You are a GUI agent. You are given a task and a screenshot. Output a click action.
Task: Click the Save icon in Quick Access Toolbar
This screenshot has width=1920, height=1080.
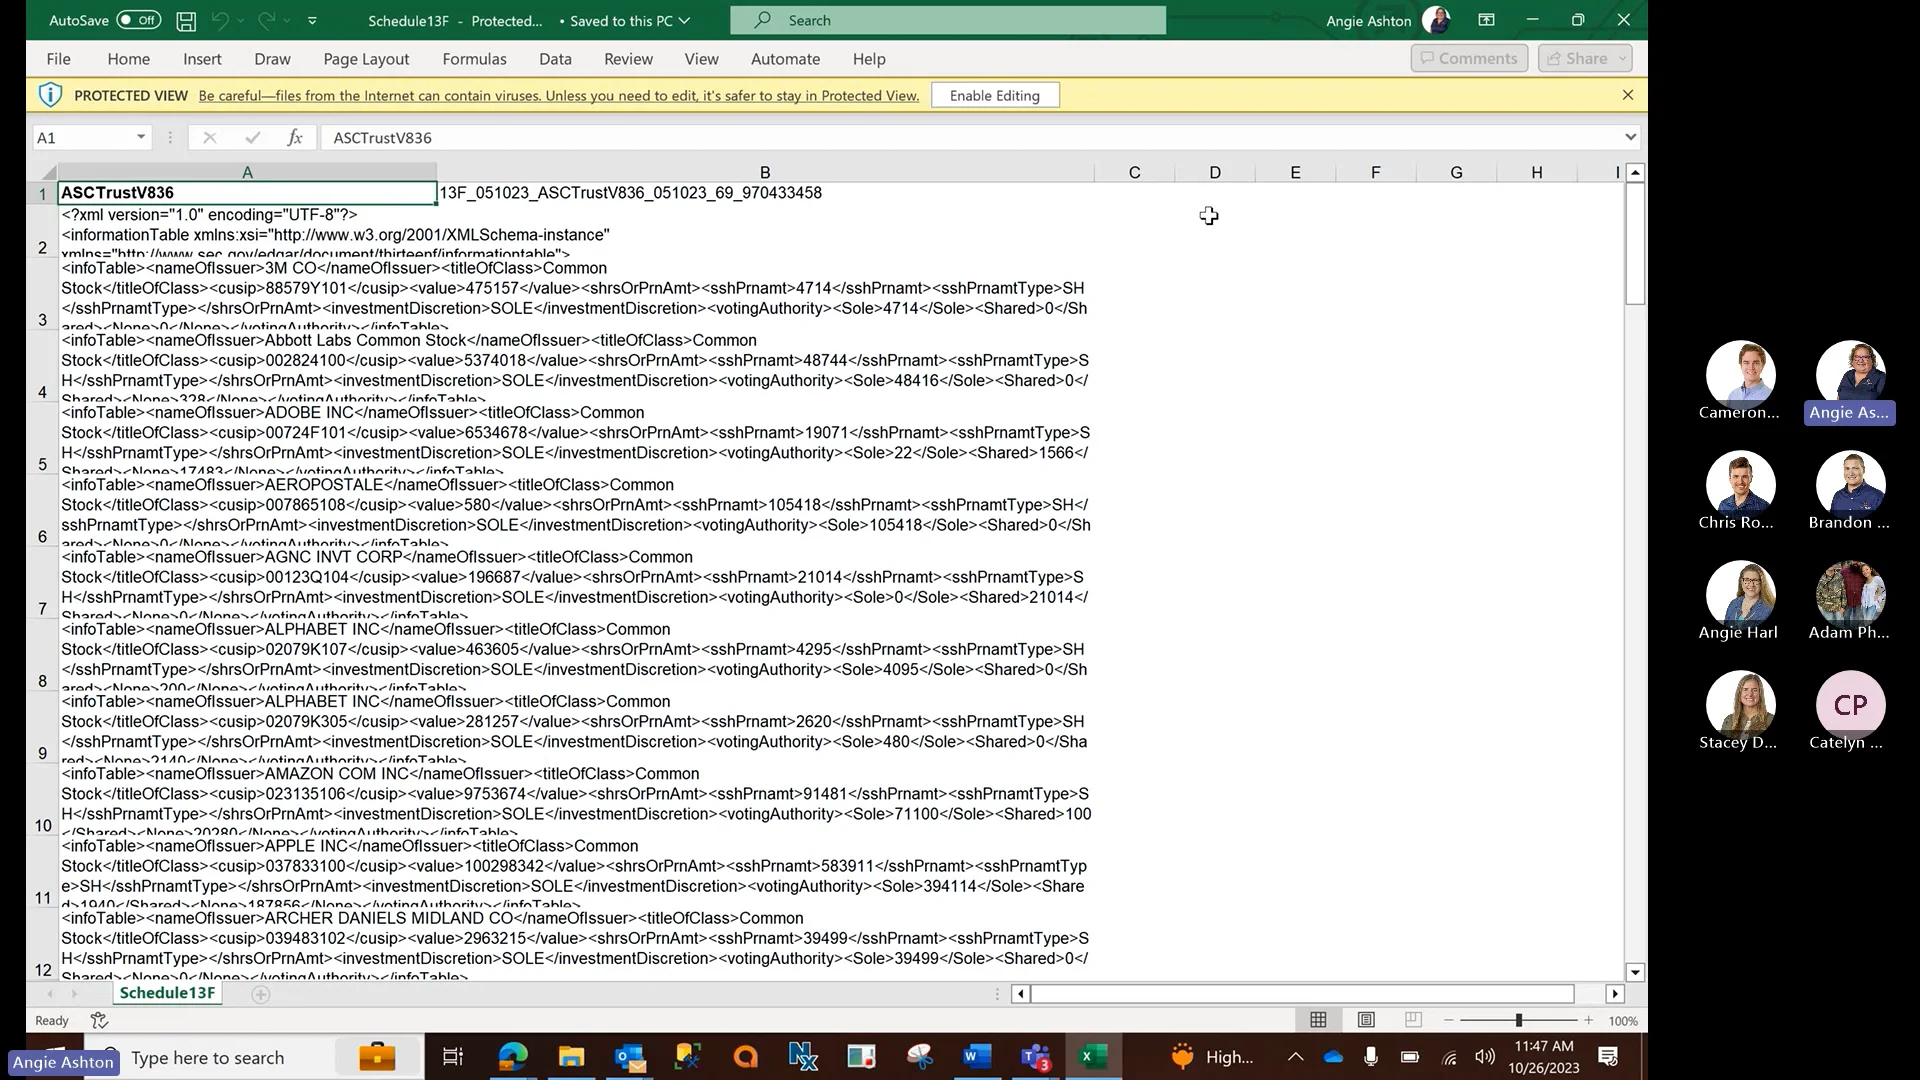click(186, 20)
